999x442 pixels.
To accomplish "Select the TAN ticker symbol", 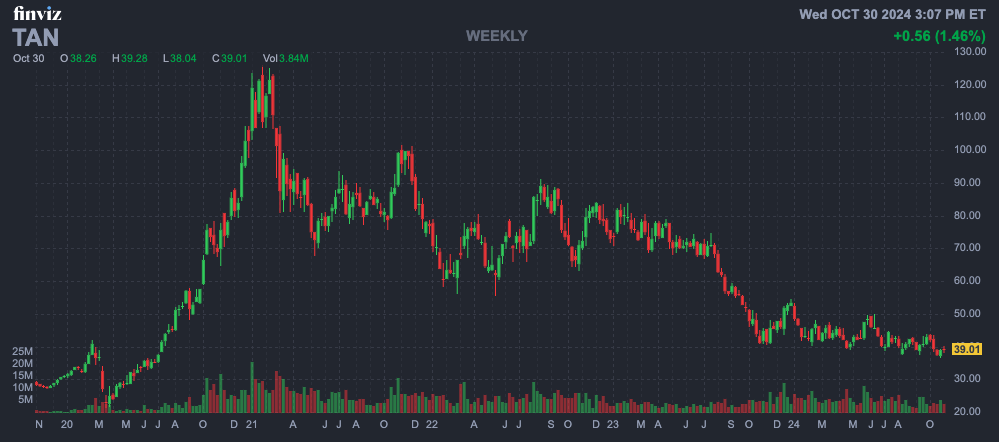I will (x=36, y=38).
